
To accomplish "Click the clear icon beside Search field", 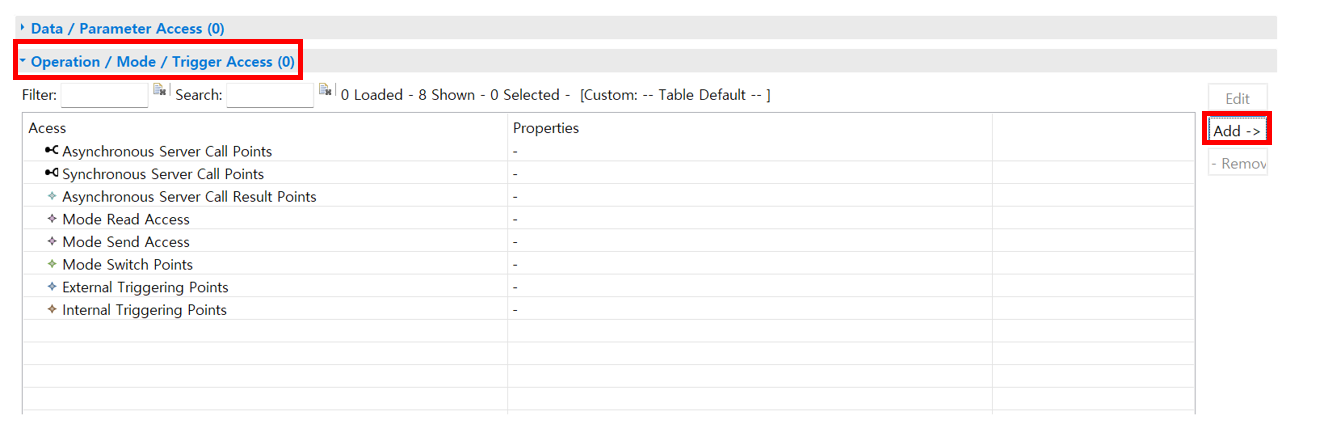I will coord(325,91).
